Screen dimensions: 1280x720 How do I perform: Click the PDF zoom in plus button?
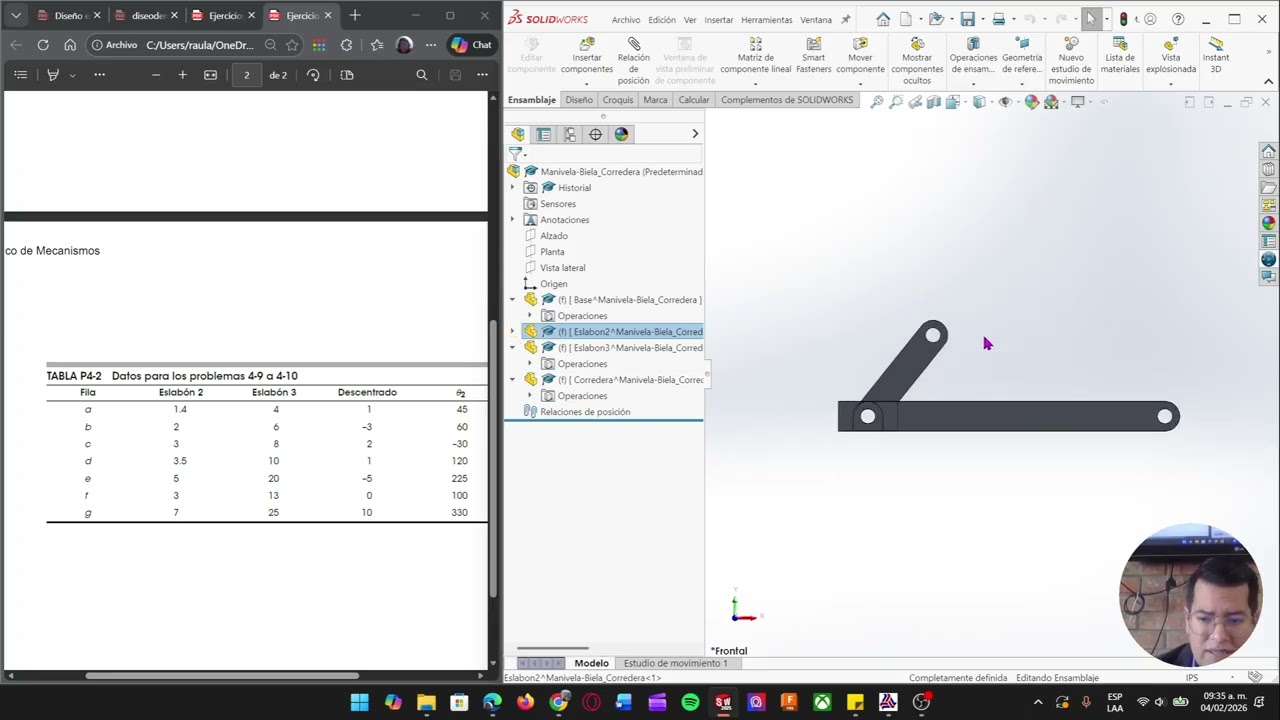pyautogui.click(x=182, y=75)
